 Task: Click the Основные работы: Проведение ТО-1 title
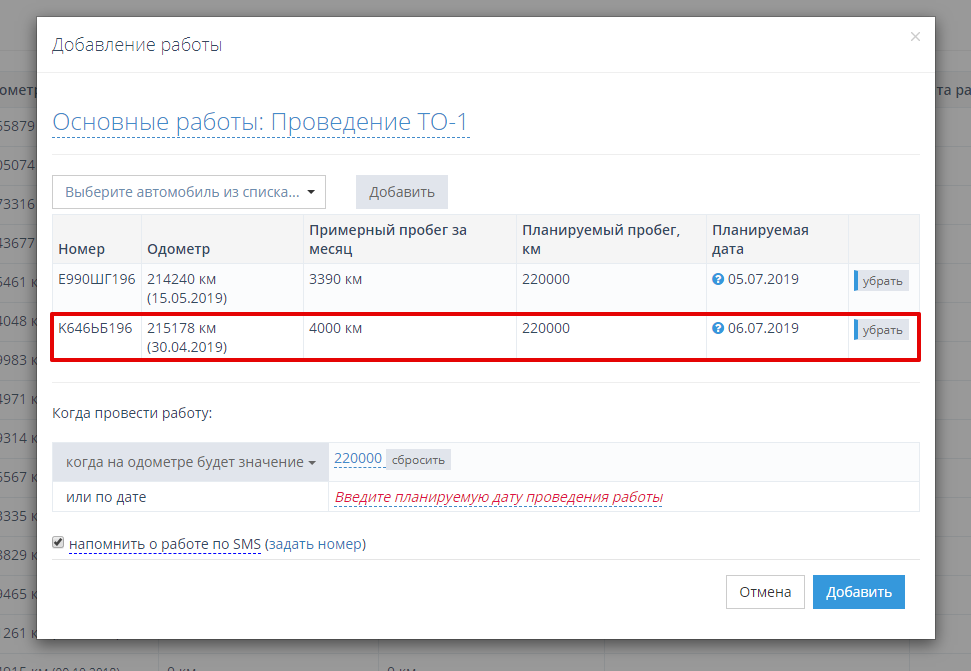tap(260, 123)
